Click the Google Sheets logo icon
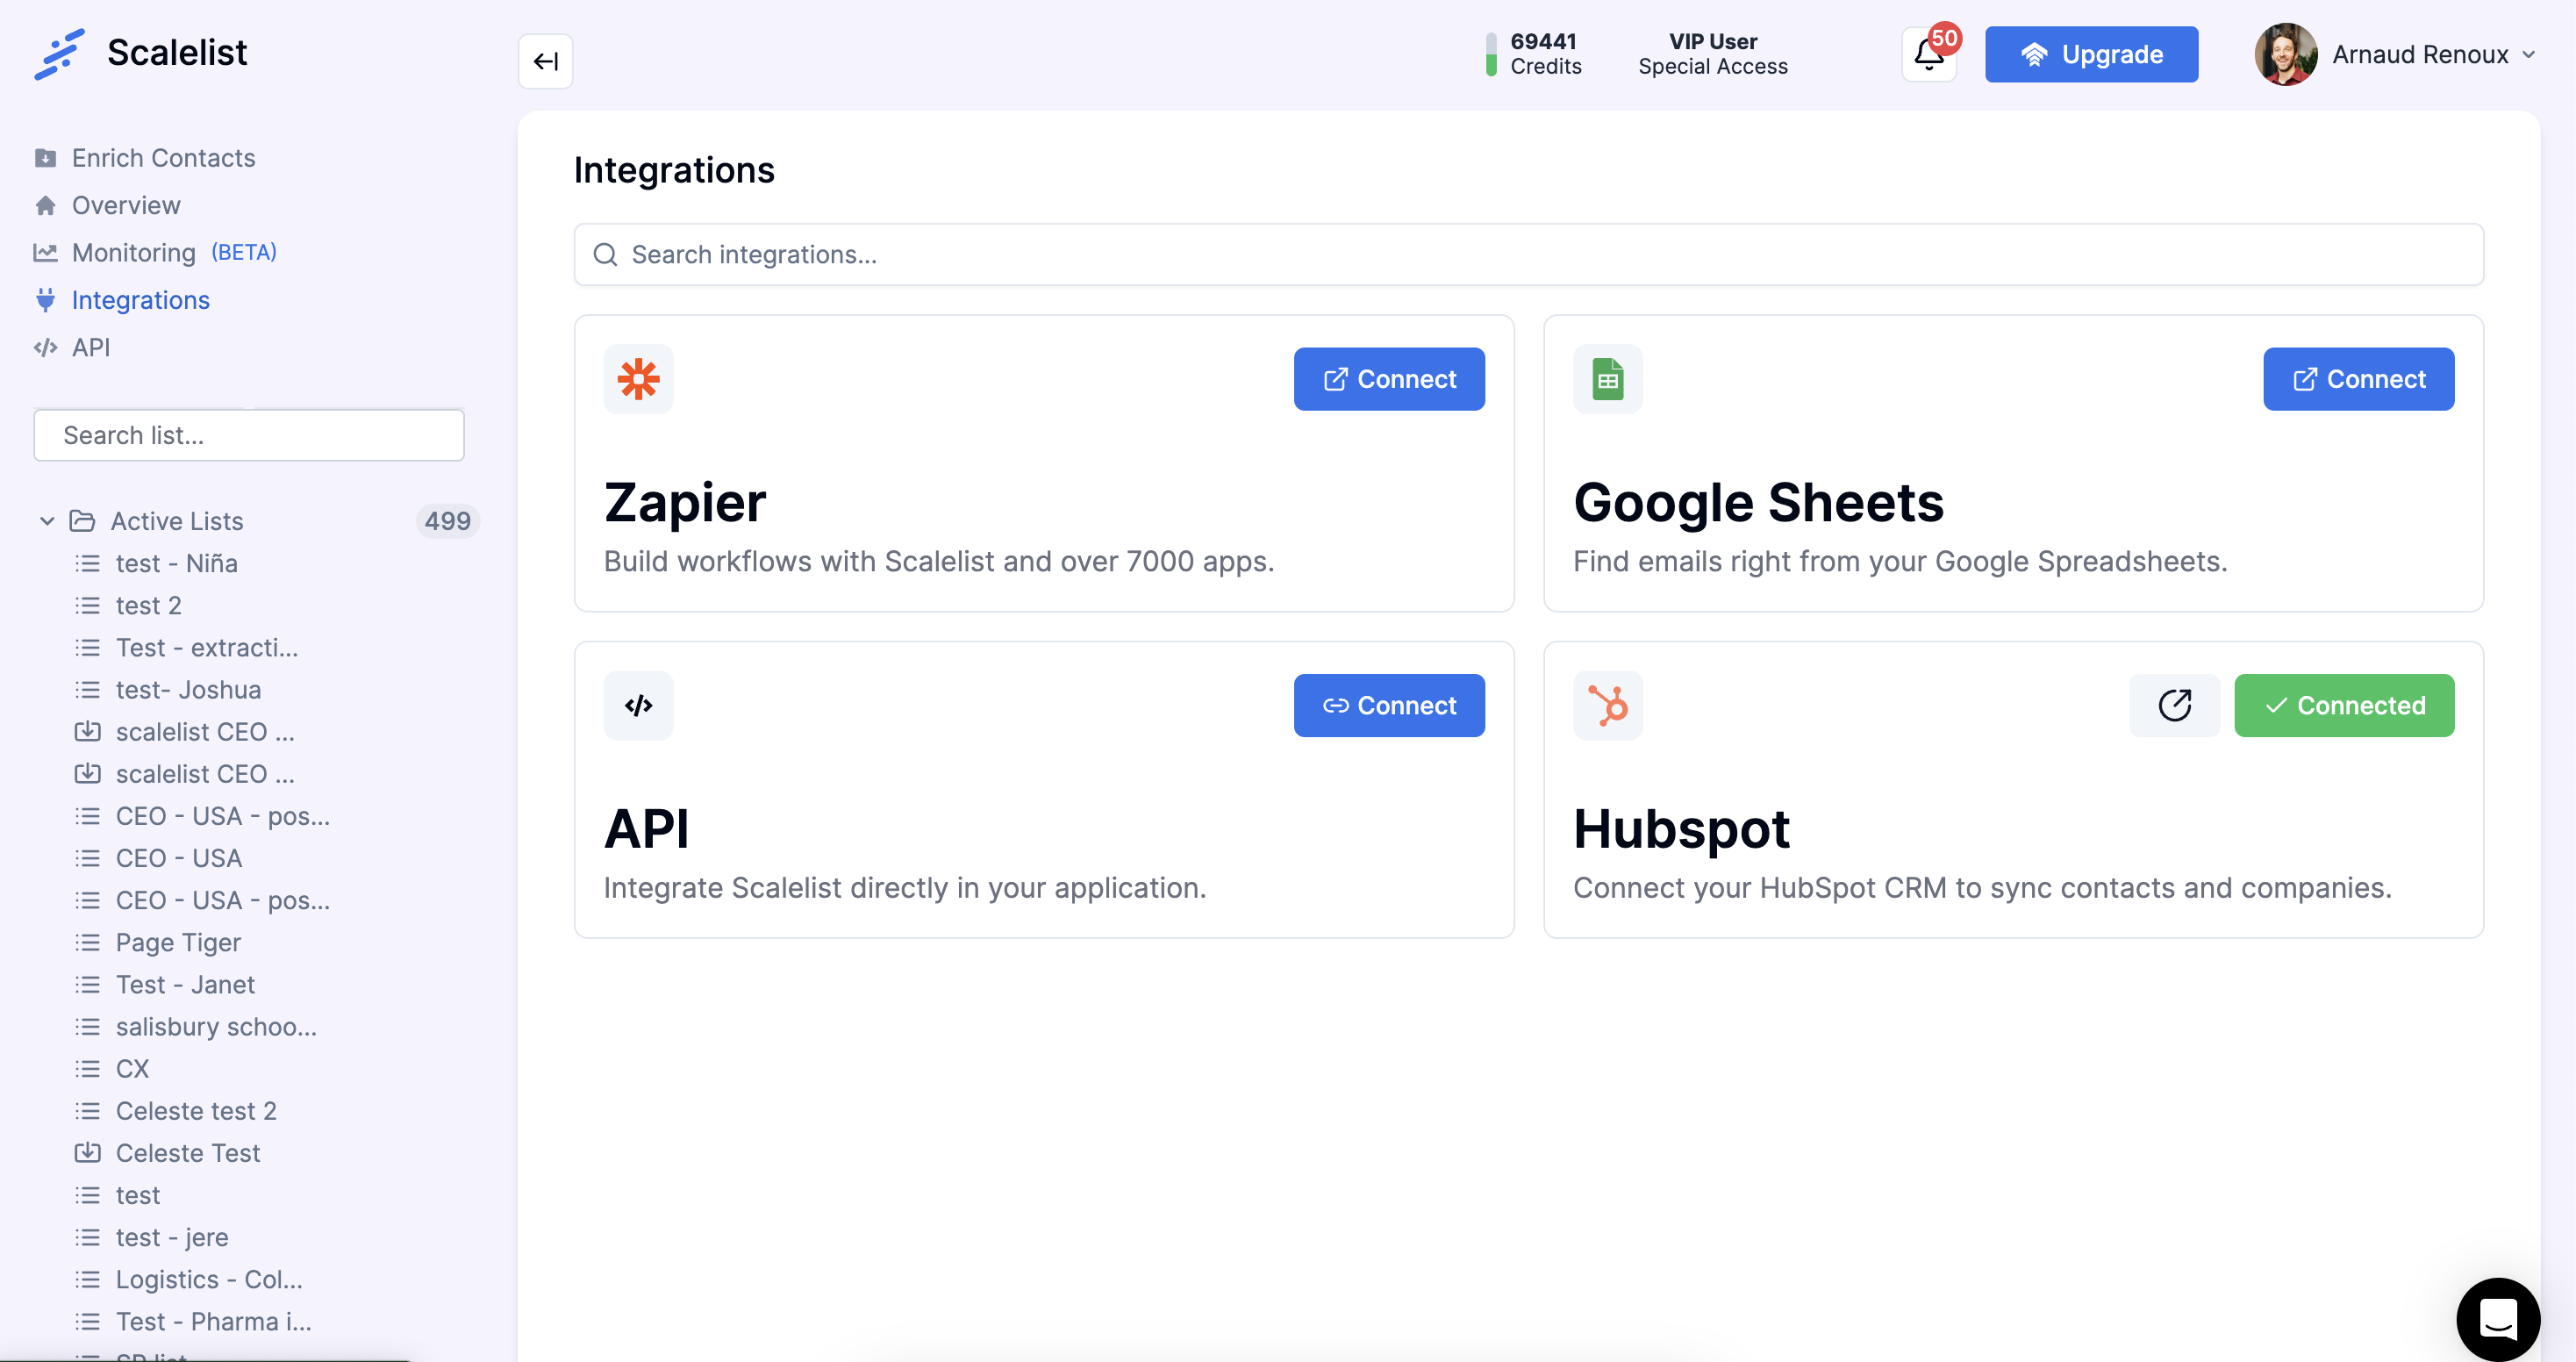This screenshot has width=2576, height=1362. (1607, 379)
